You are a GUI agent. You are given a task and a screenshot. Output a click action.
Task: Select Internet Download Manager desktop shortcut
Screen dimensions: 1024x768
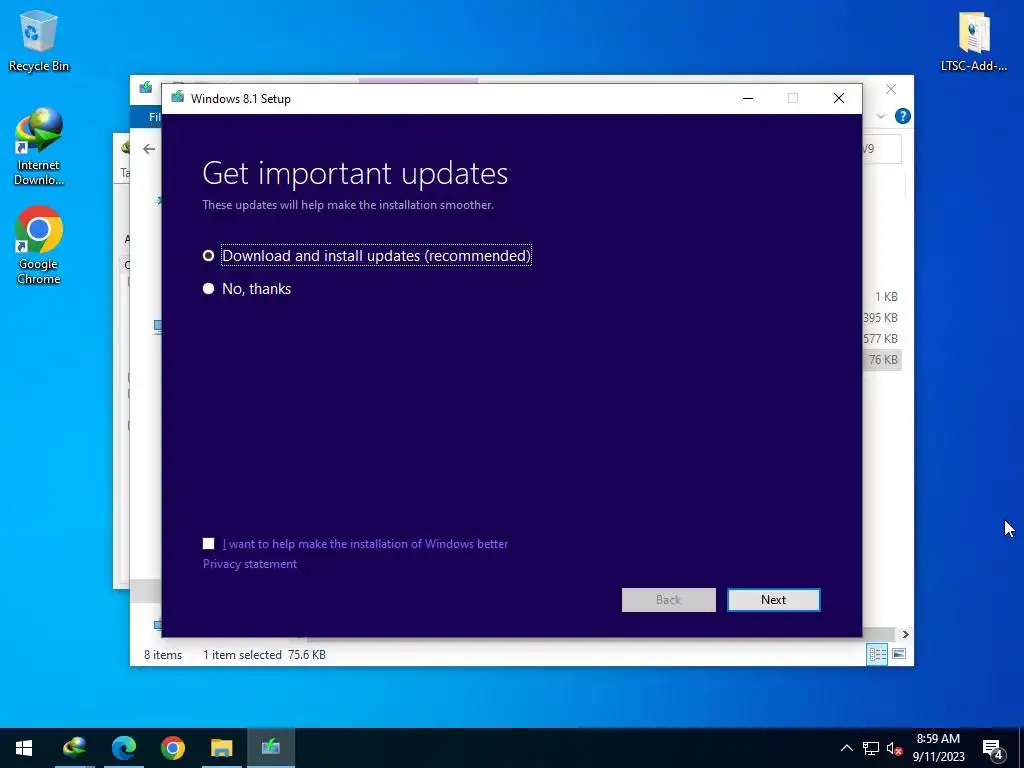click(x=39, y=147)
